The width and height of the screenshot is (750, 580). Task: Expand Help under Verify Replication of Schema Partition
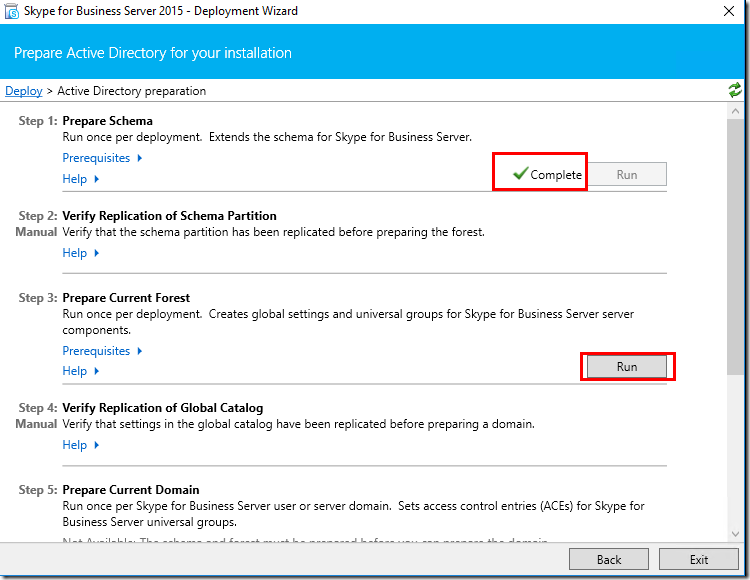point(80,253)
